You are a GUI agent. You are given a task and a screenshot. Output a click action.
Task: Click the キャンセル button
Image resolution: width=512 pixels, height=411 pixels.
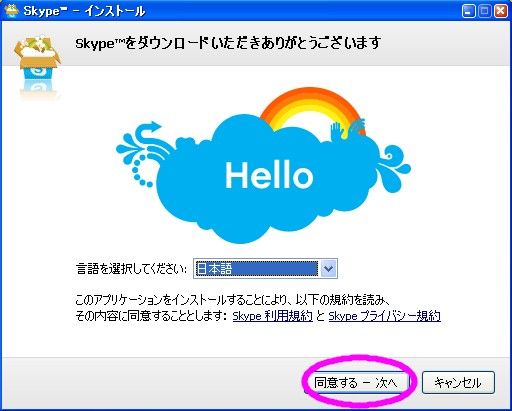coord(458,382)
